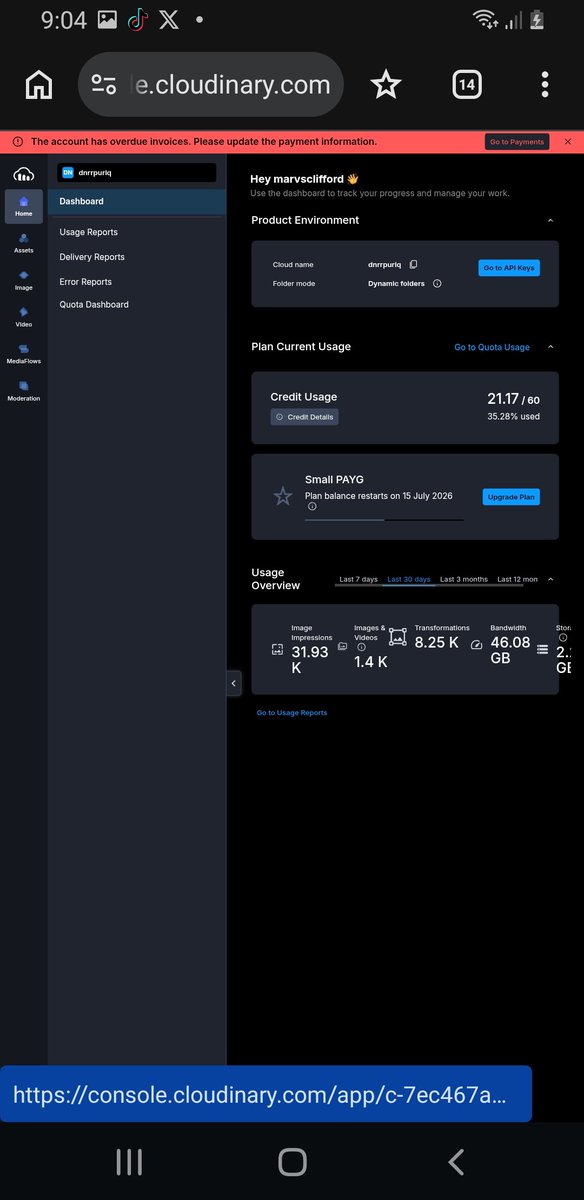Click the Go to Payments button

pos(517,142)
